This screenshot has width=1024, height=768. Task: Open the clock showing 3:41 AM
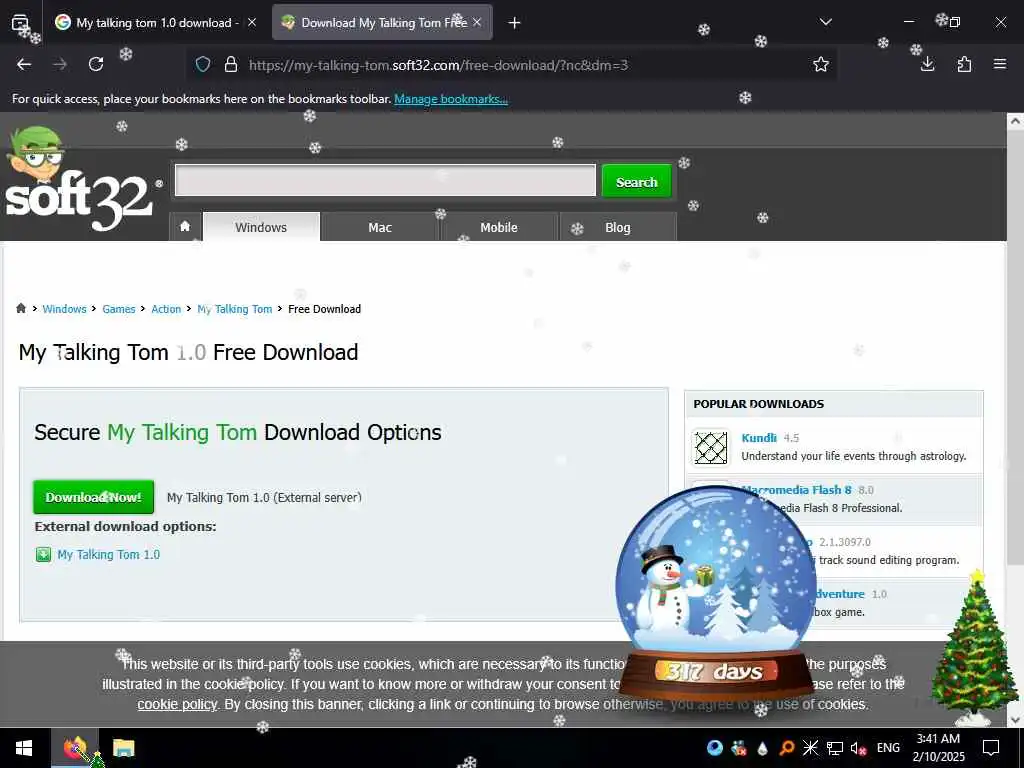point(938,748)
